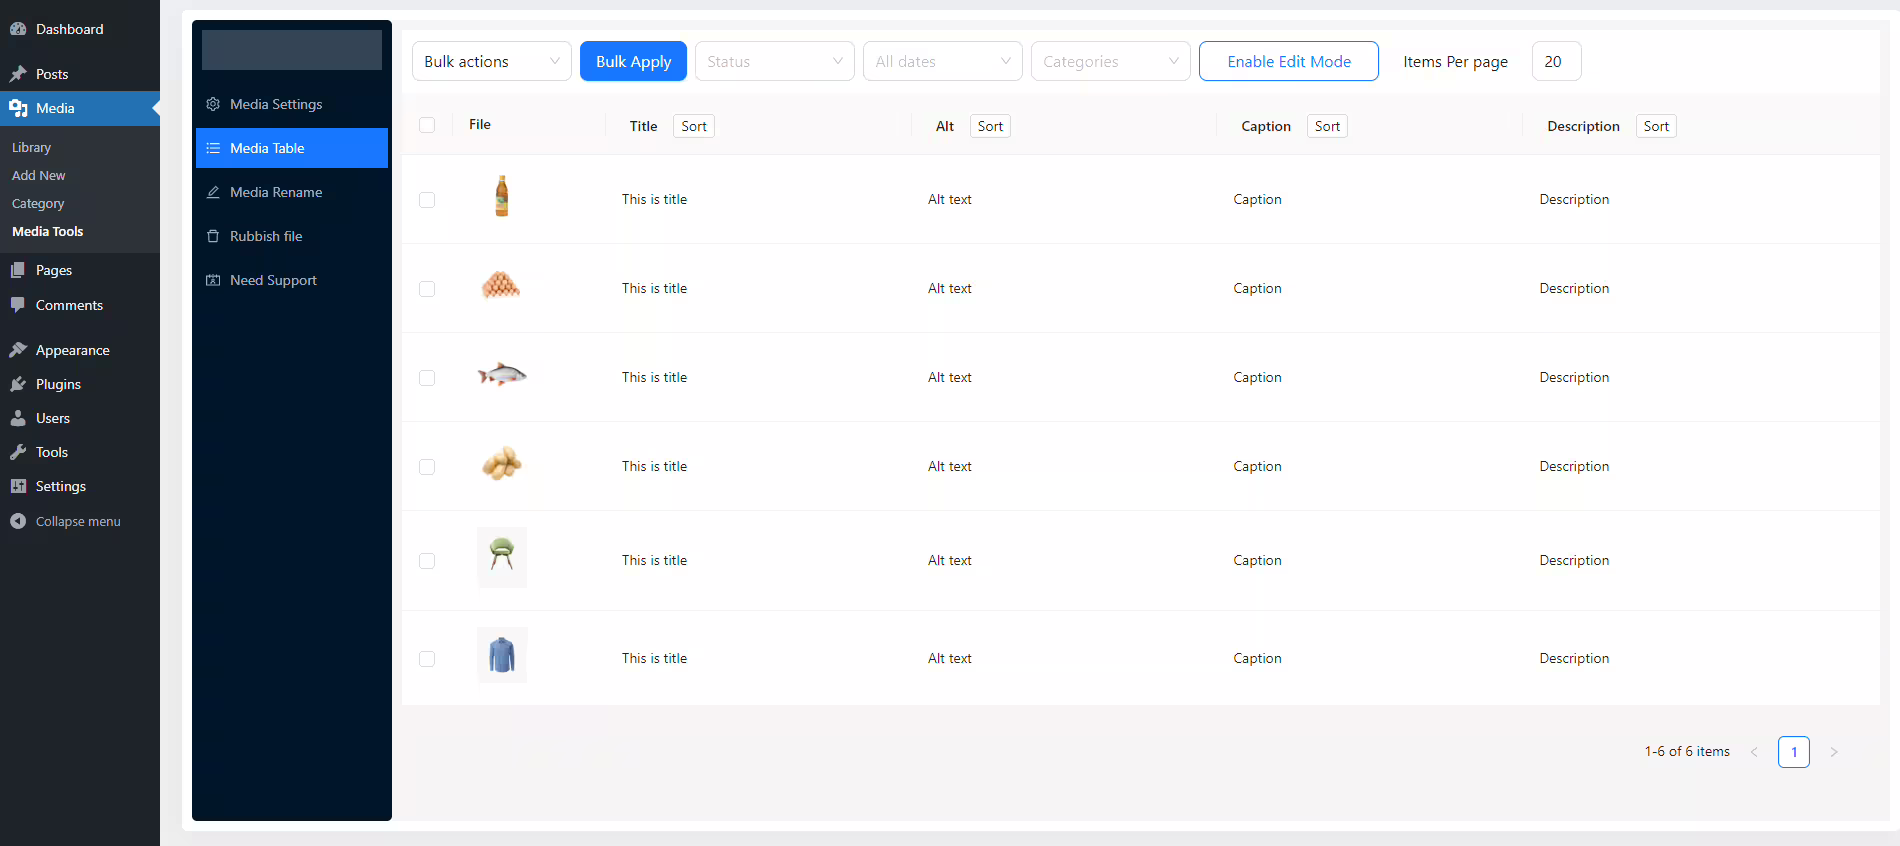
Task: Click the Users person icon
Action: click(x=18, y=418)
